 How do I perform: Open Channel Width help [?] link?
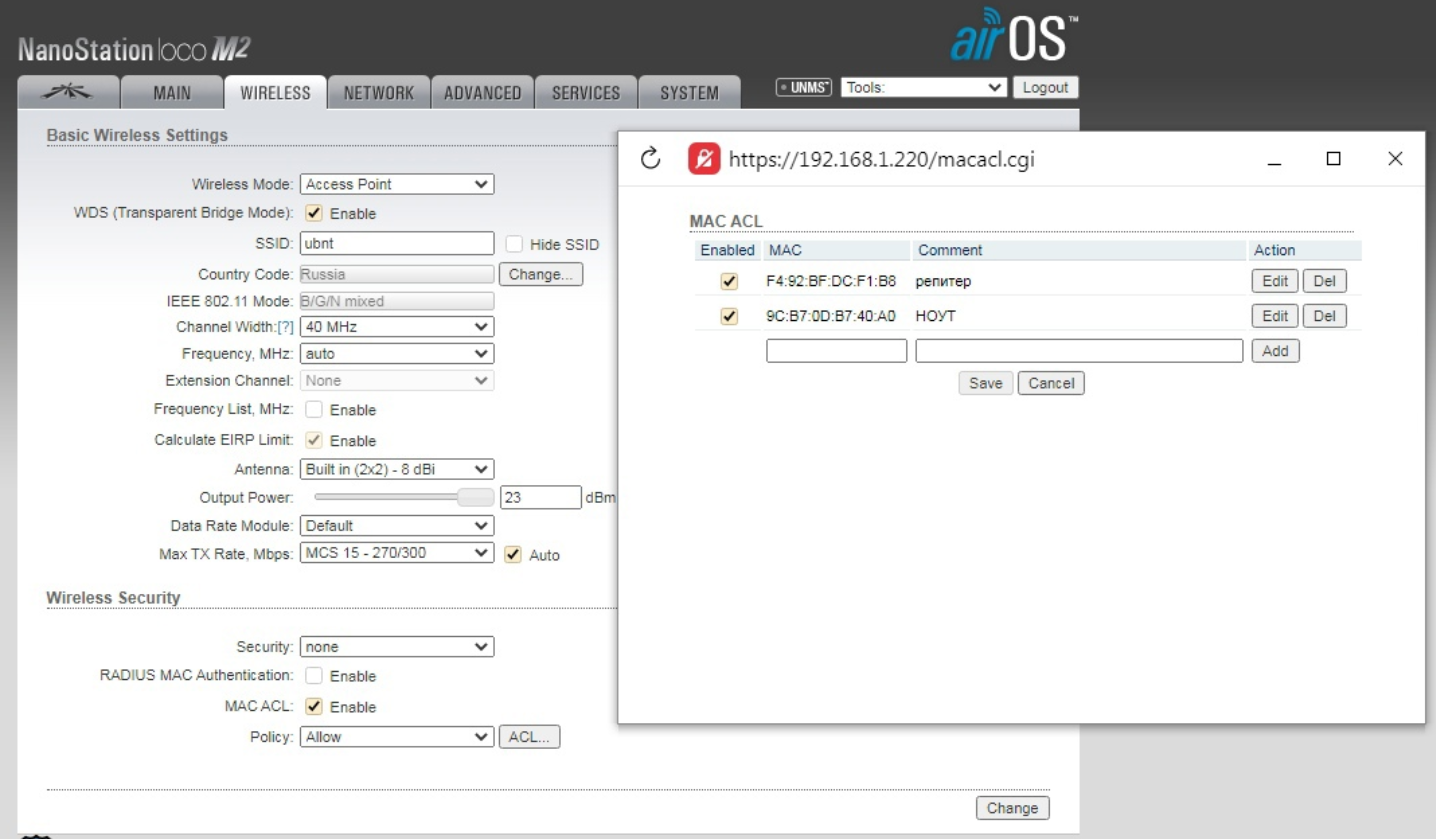click(287, 327)
